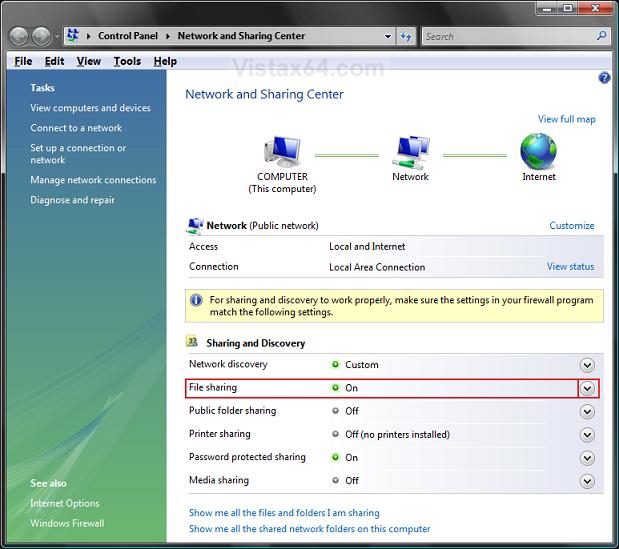Click green status dot for Password protected sharing
Screen dimensions: 619x549
point(335,457)
